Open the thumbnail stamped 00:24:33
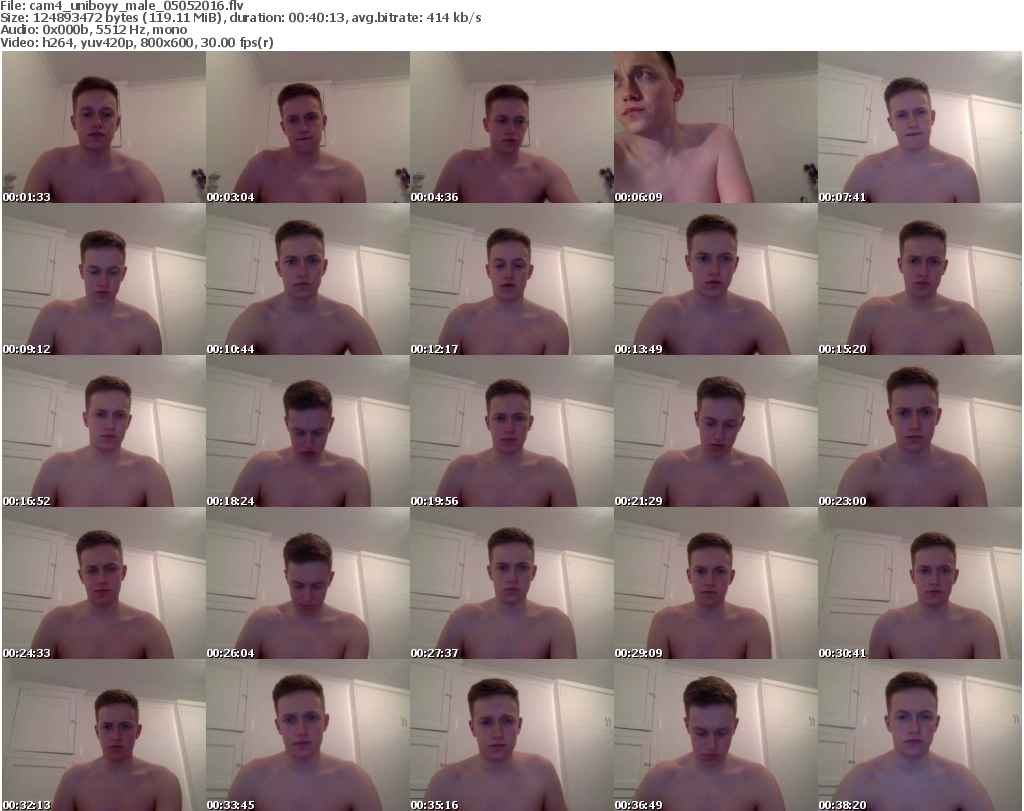 point(104,583)
